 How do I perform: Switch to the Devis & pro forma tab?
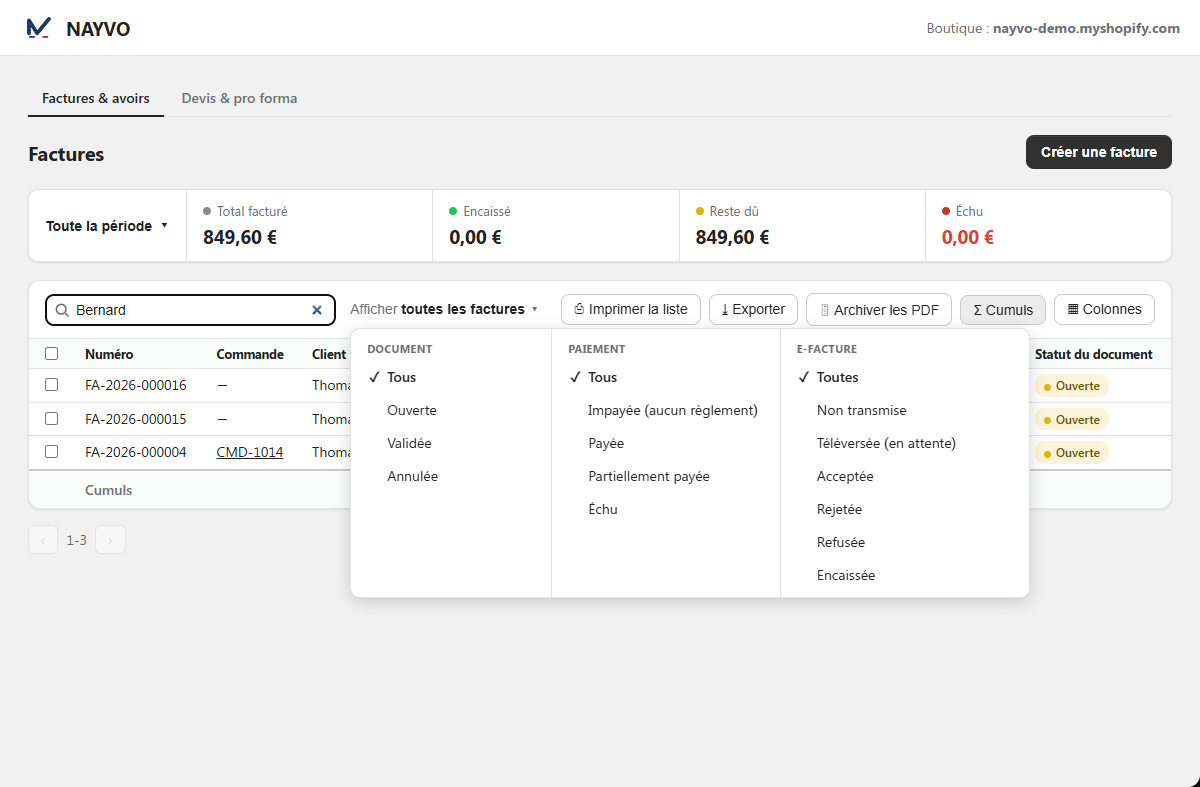(x=239, y=98)
